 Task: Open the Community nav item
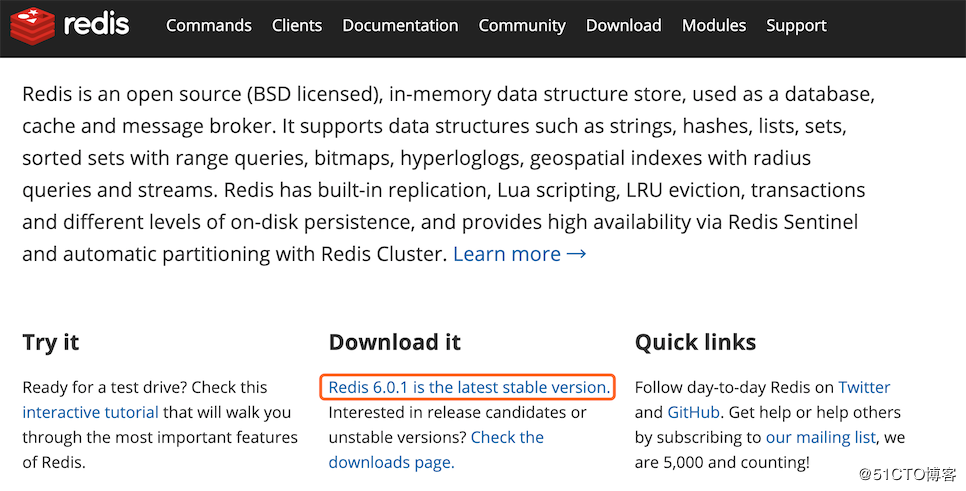(522, 26)
